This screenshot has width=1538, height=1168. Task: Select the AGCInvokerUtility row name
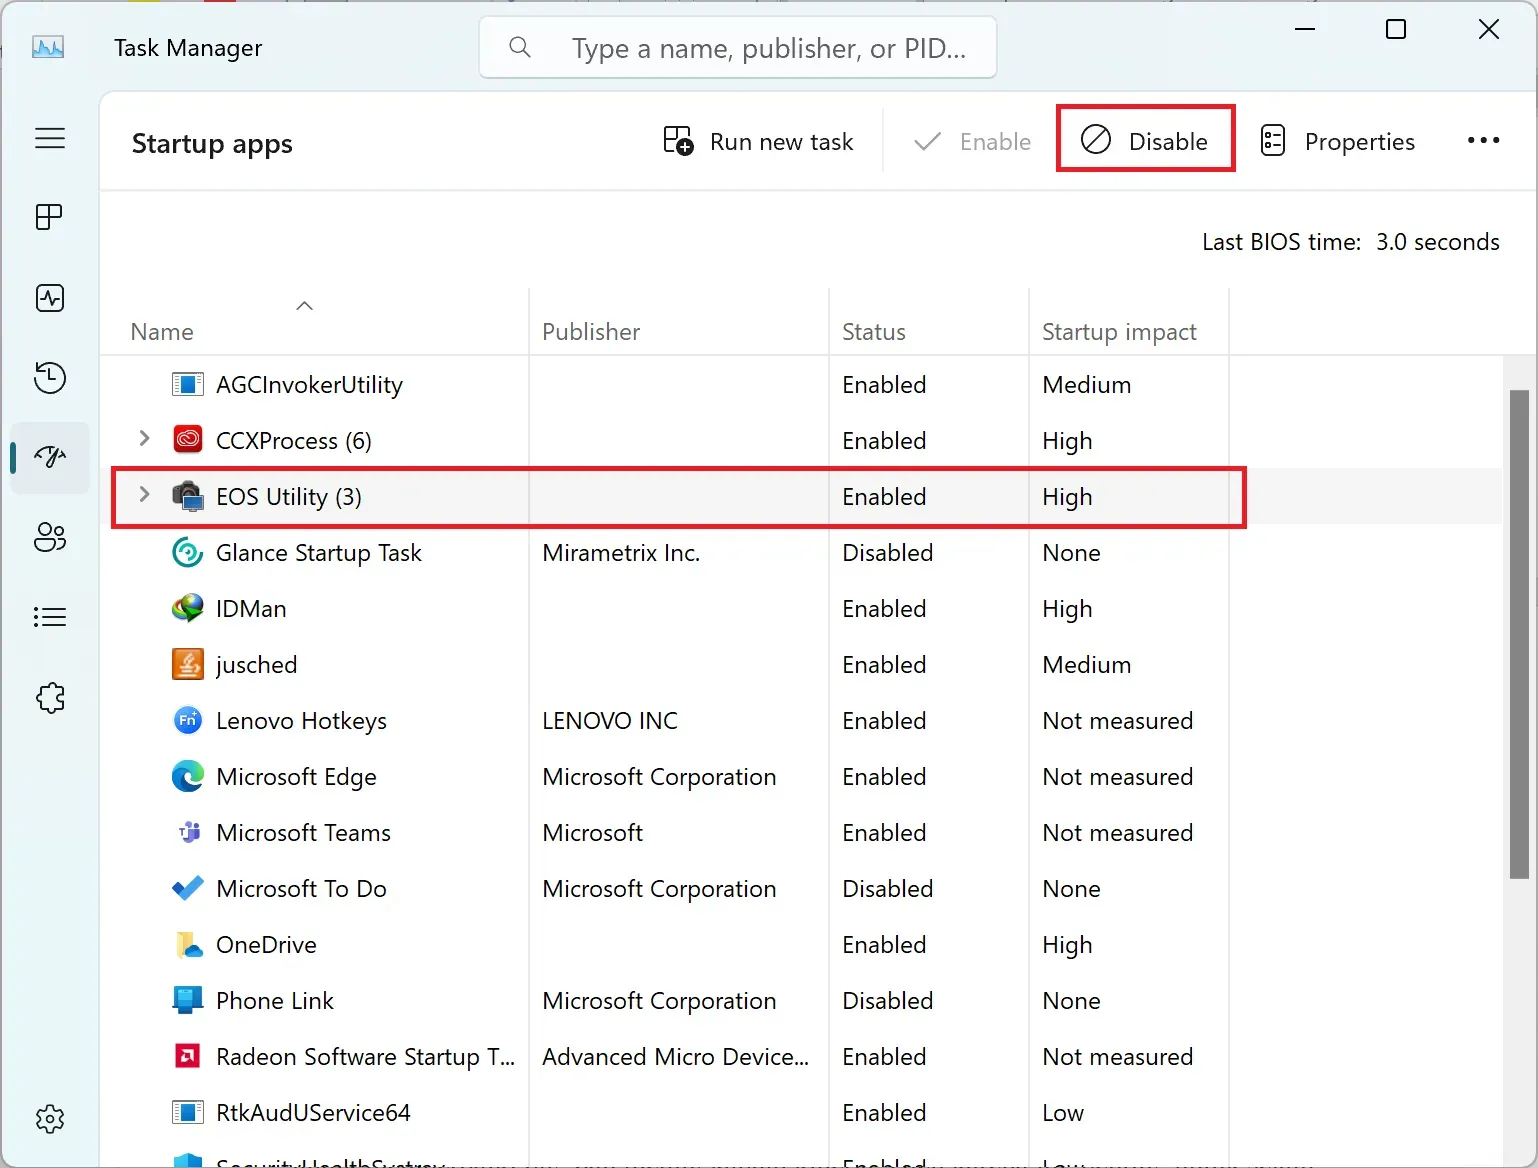pos(309,385)
